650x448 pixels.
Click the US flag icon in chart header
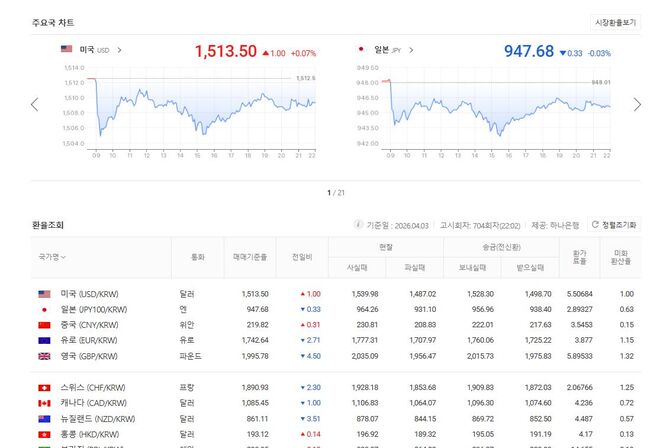(66, 49)
